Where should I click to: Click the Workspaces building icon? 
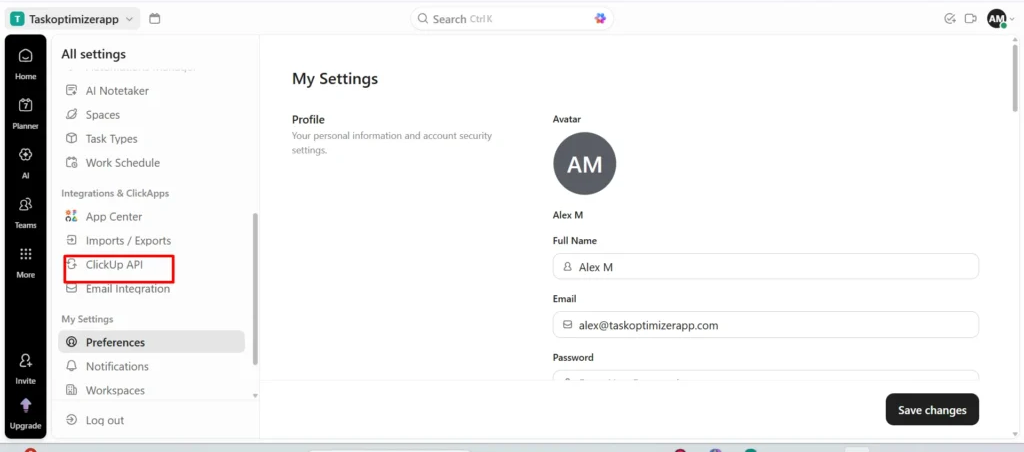click(72, 390)
